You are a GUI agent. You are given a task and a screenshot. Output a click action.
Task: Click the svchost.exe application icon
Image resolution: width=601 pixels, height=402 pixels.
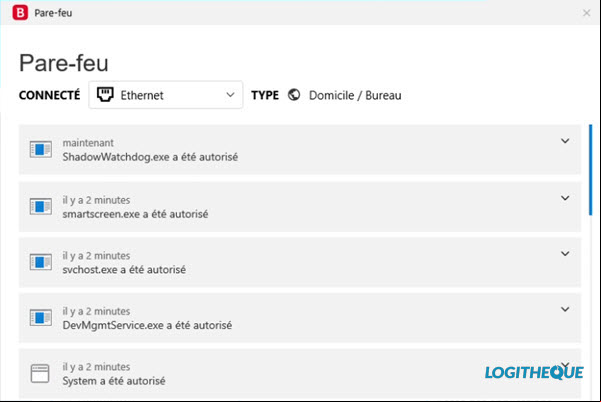click(41, 262)
